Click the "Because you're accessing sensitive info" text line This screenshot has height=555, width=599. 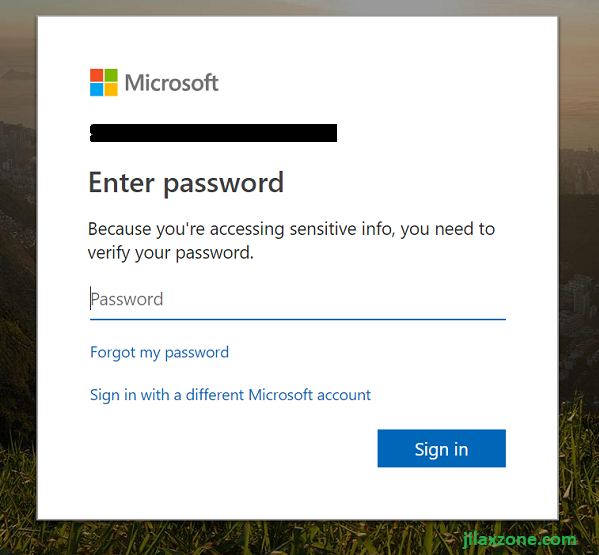tap(291, 230)
